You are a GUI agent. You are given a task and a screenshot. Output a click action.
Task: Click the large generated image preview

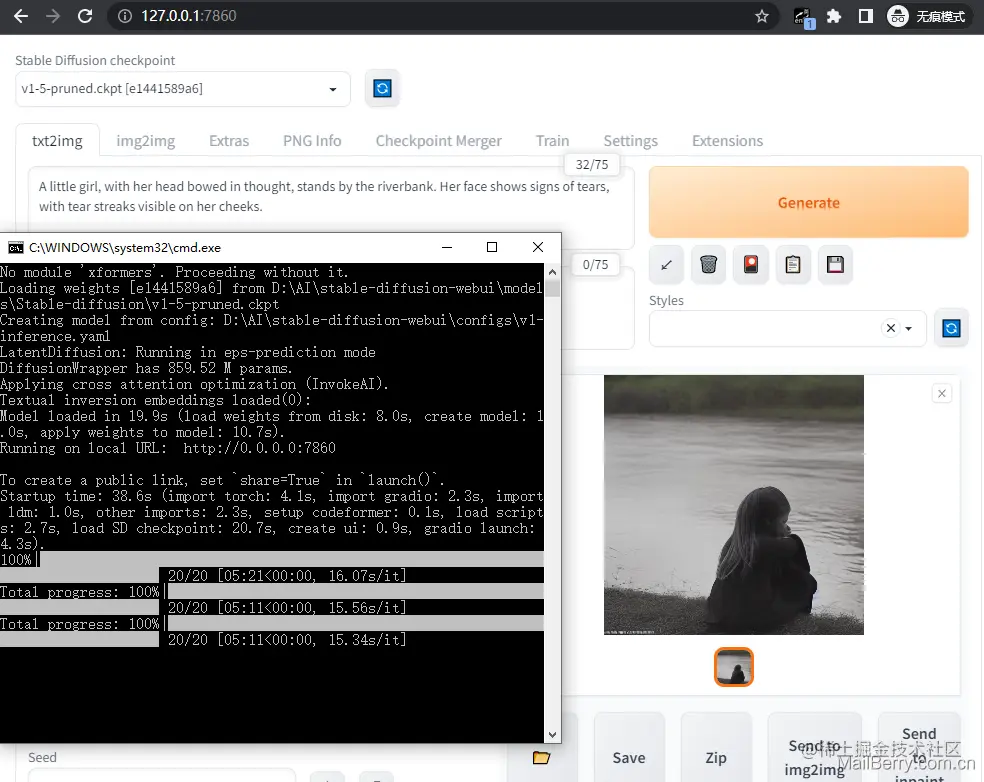[734, 505]
